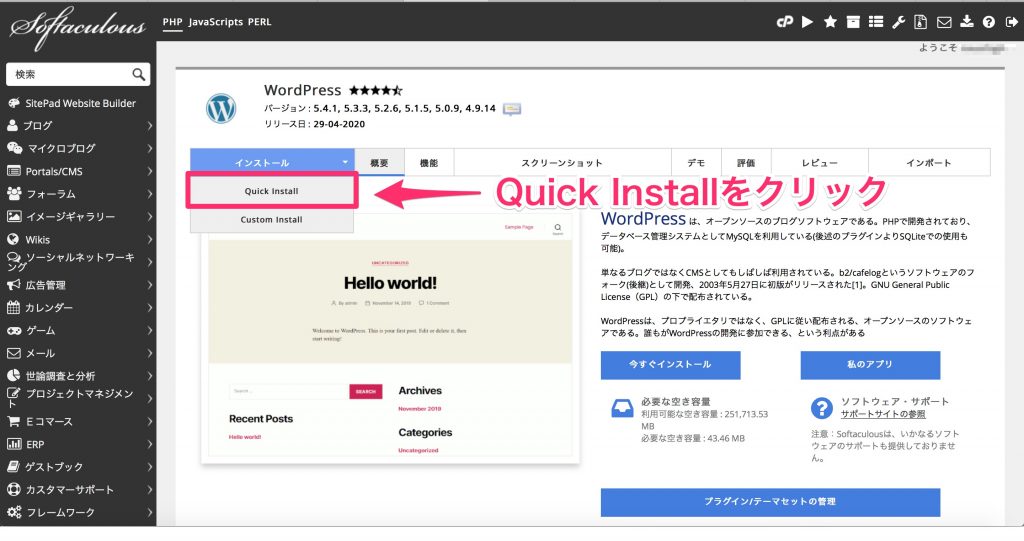
Task: Switch to the インポート tab
Action: point(928,162)
